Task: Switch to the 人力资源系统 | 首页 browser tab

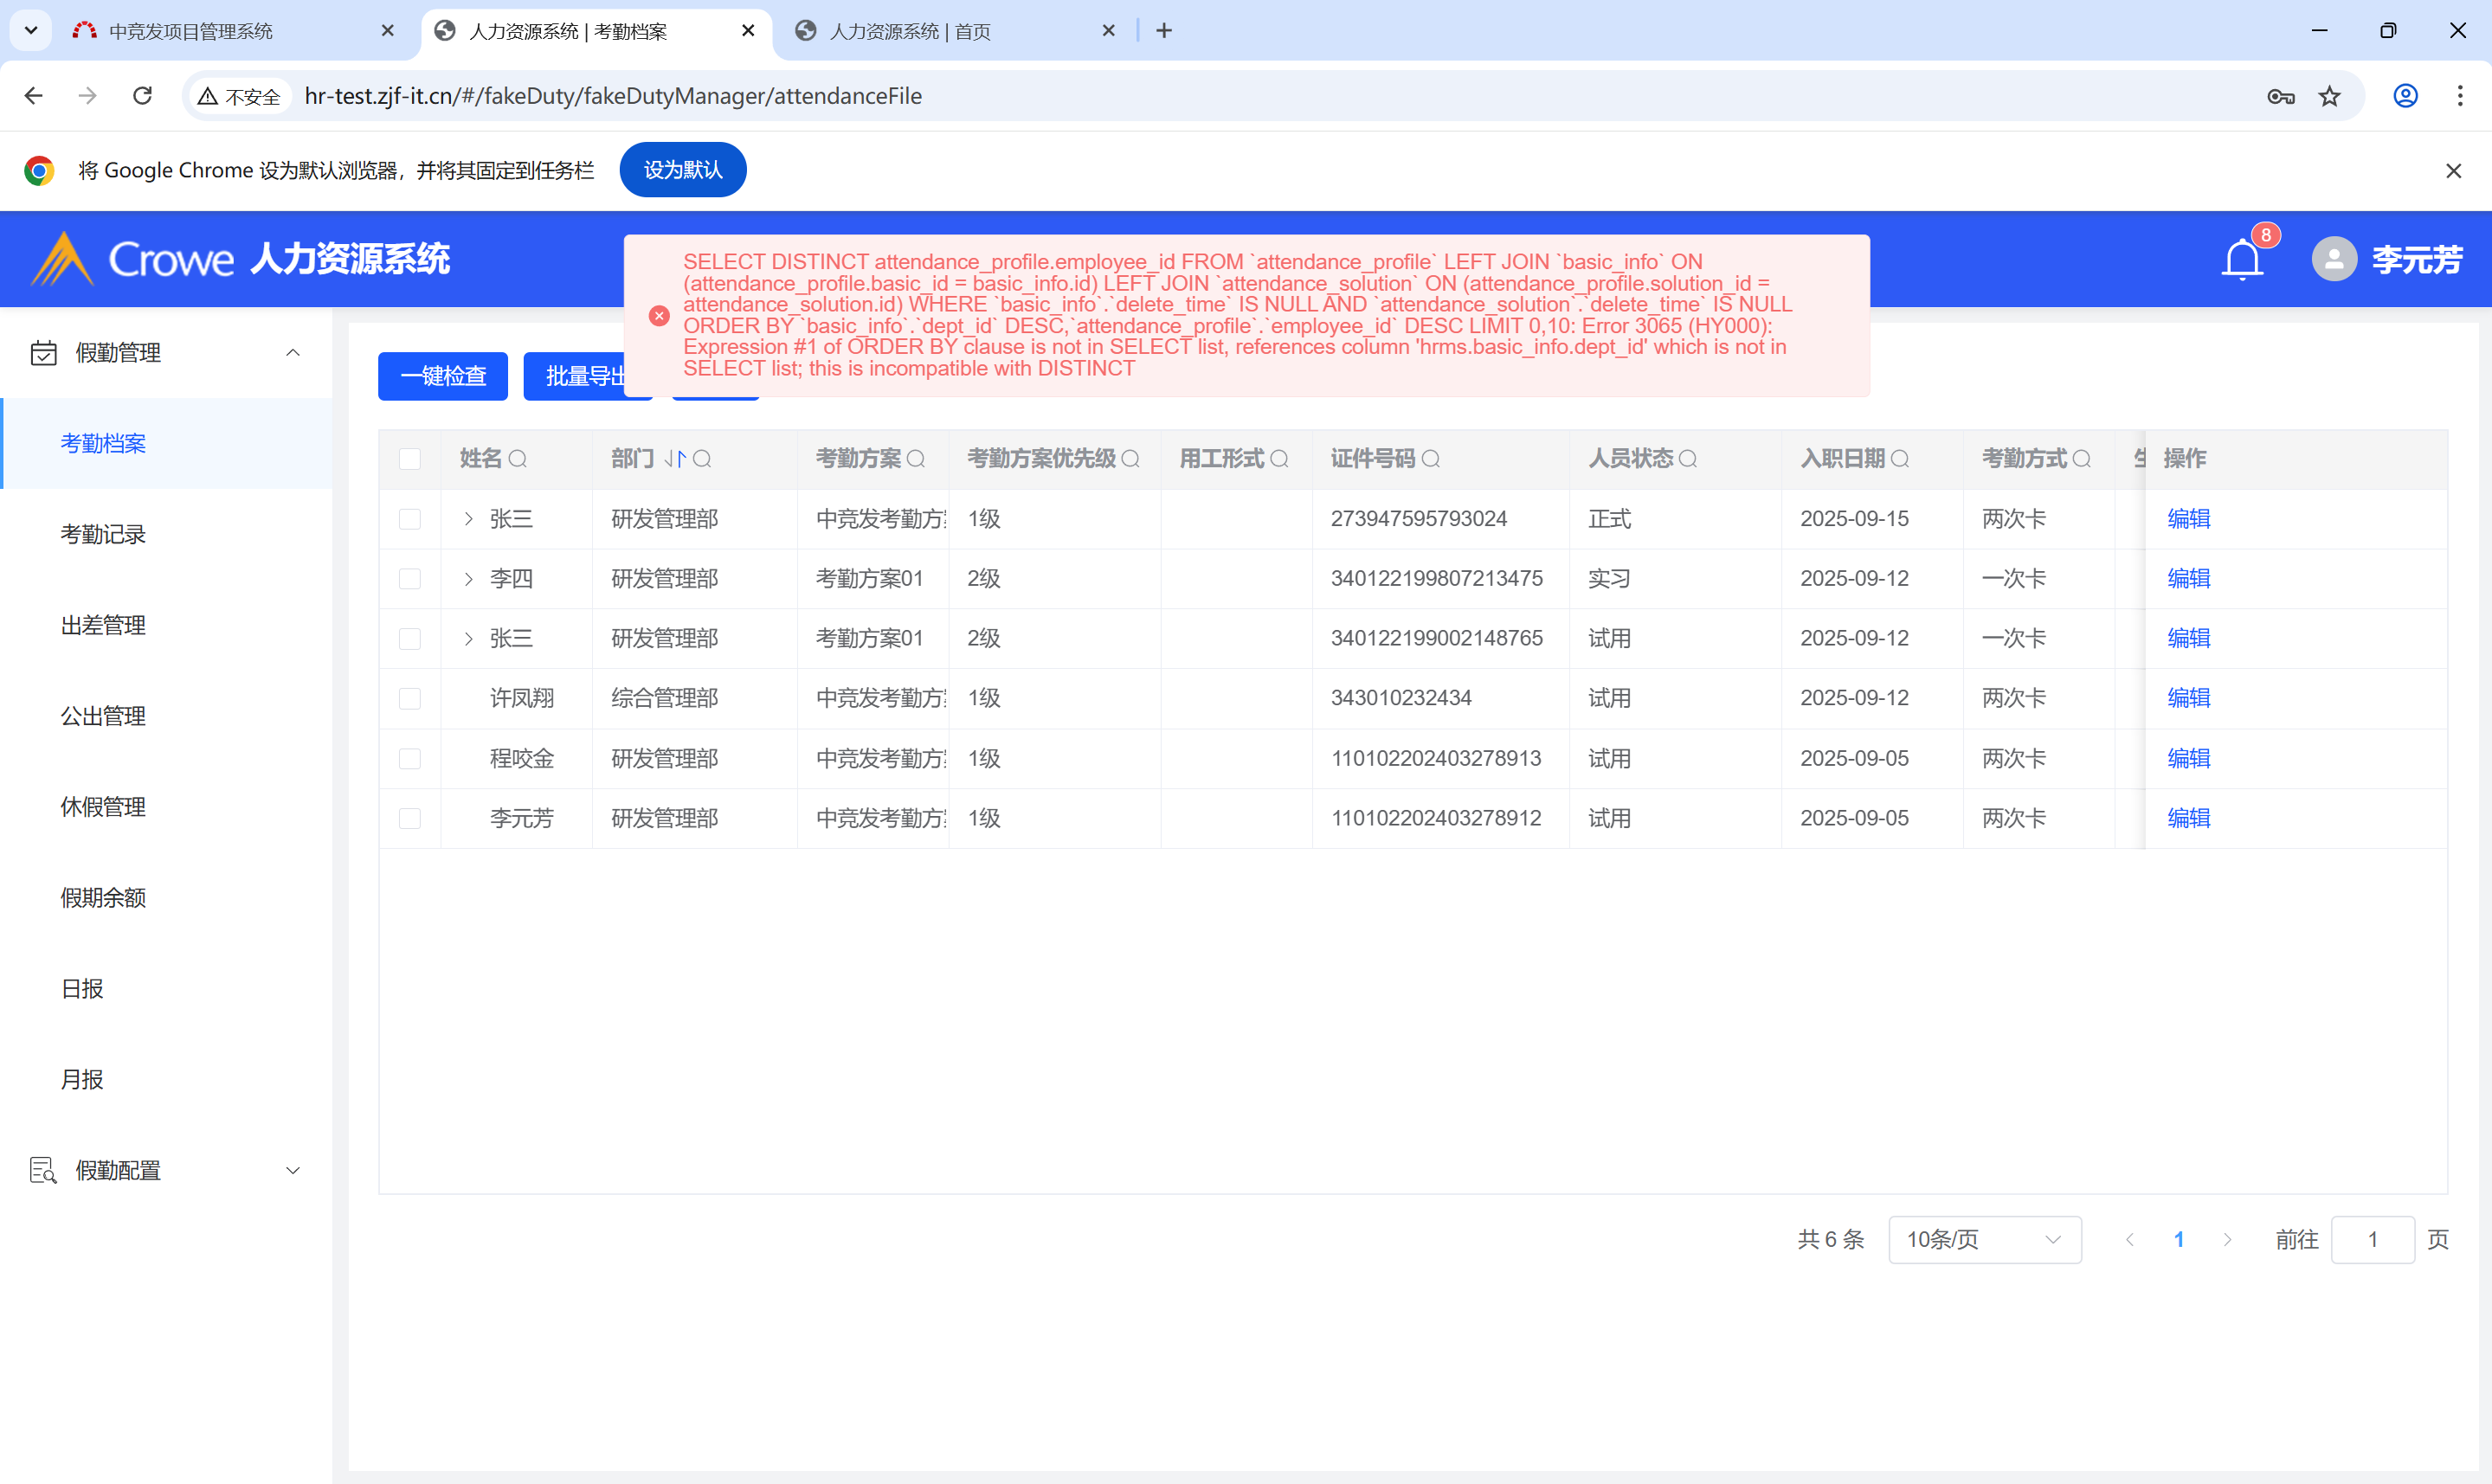Action: (910, 31)
